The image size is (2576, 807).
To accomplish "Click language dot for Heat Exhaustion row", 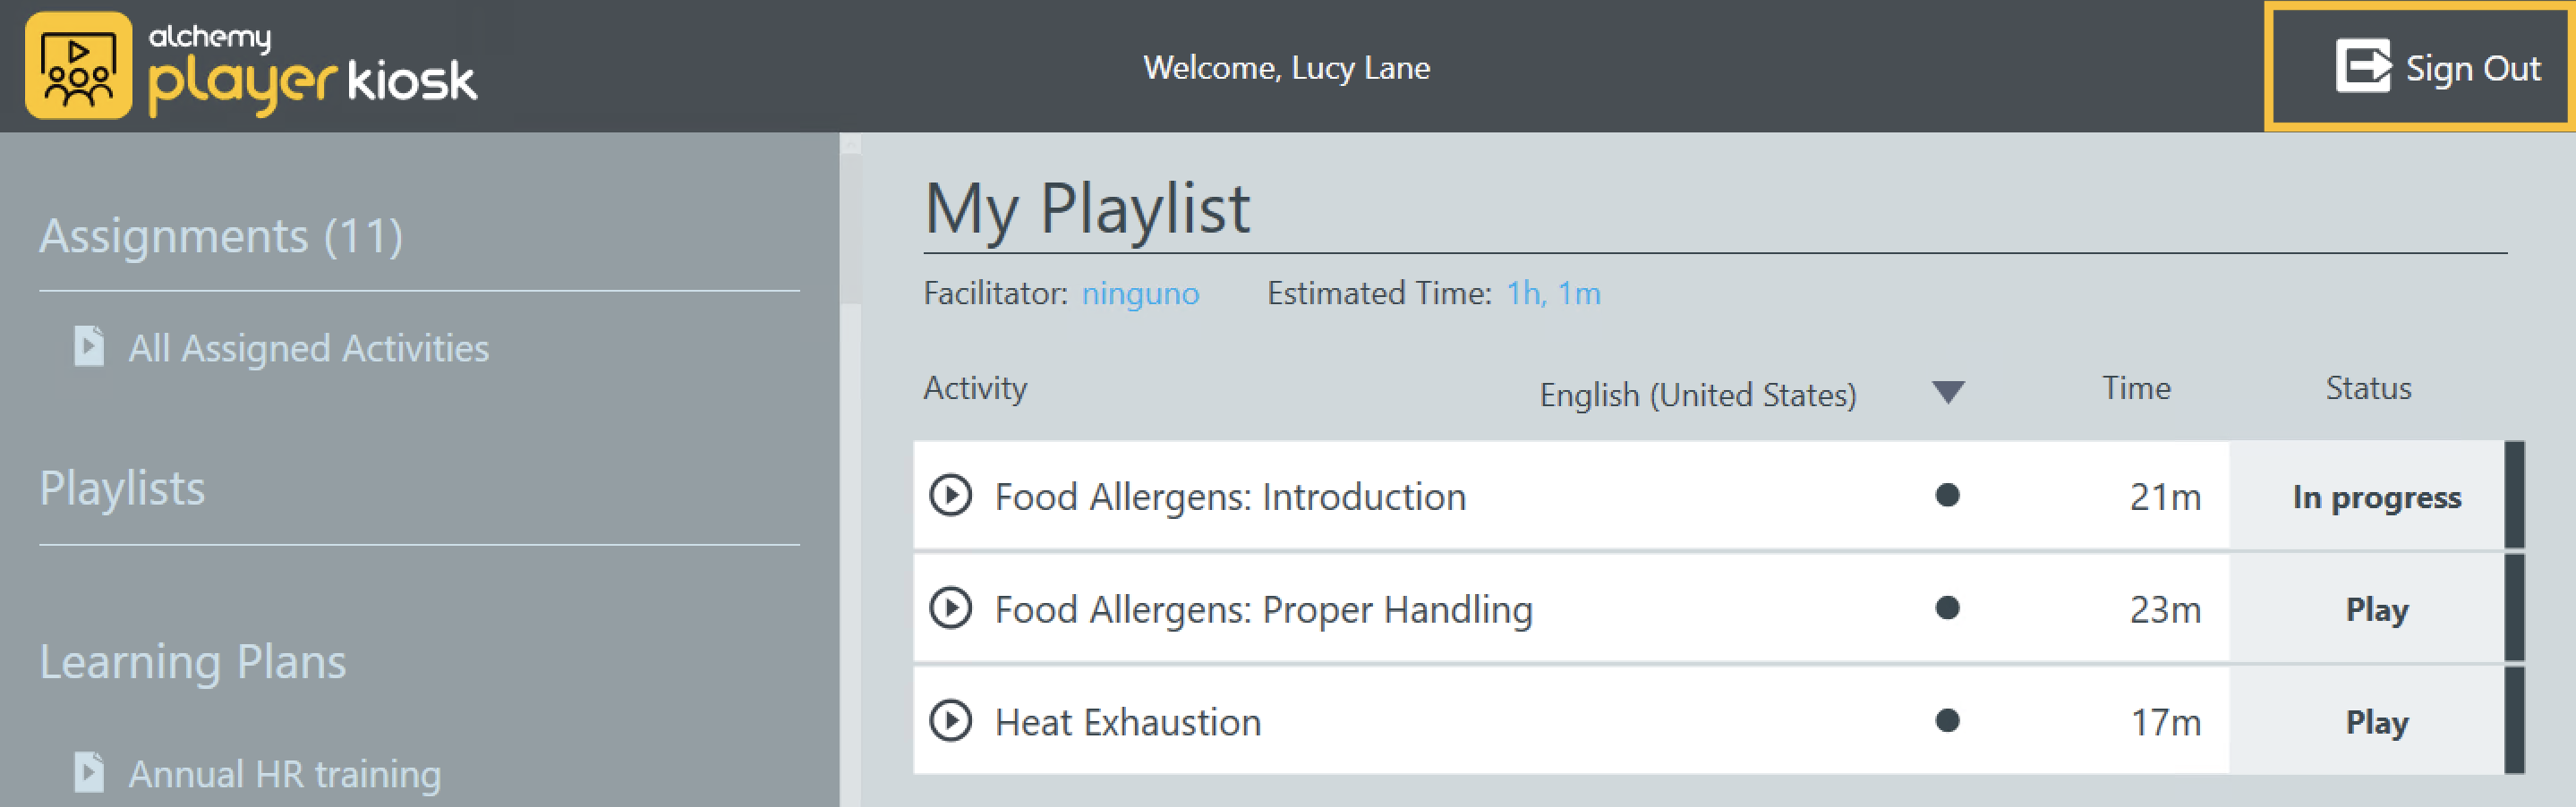I will pos(1946,721).
